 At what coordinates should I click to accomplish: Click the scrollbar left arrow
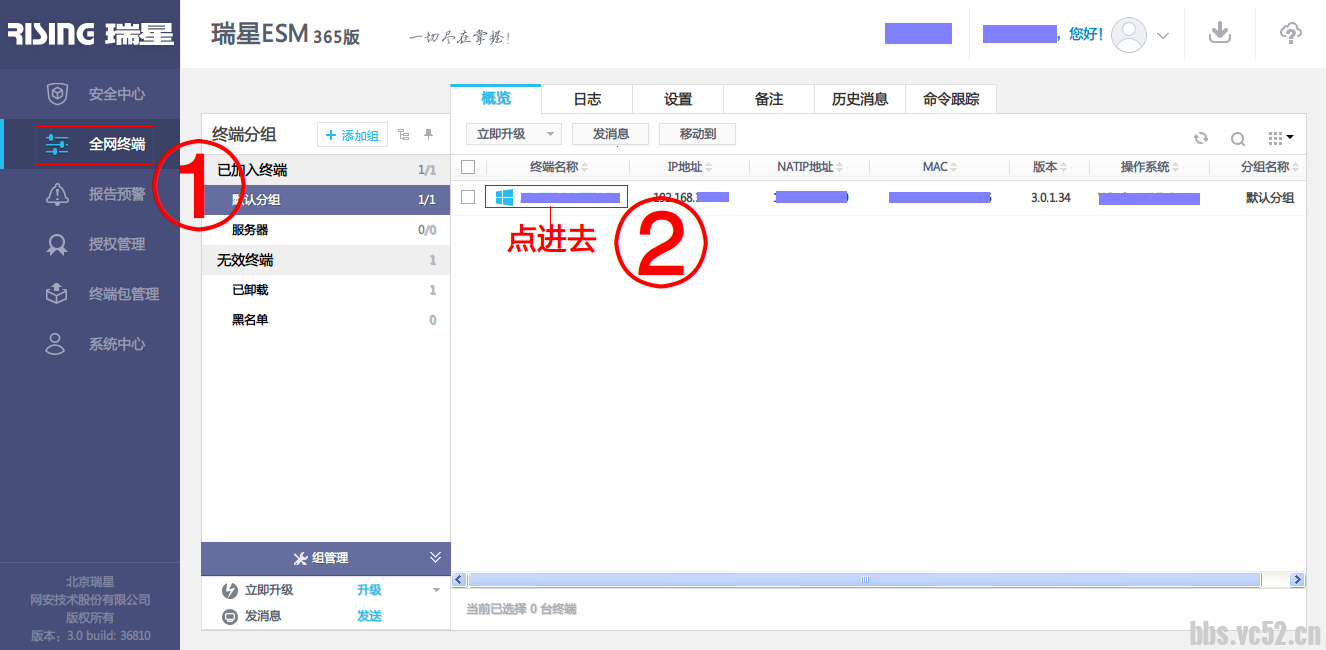[460, 580]
